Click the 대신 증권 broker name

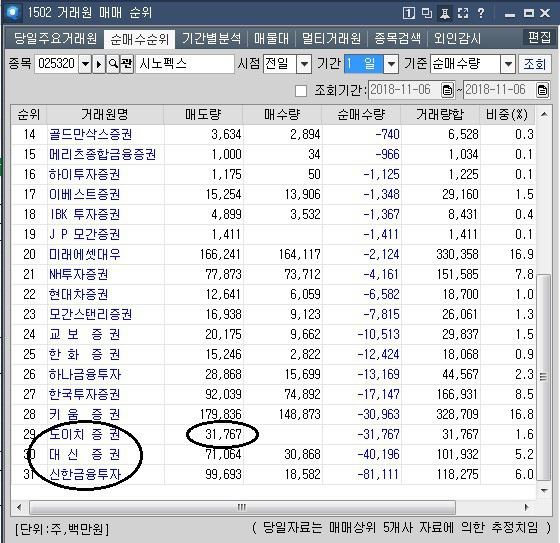(85, 455)
